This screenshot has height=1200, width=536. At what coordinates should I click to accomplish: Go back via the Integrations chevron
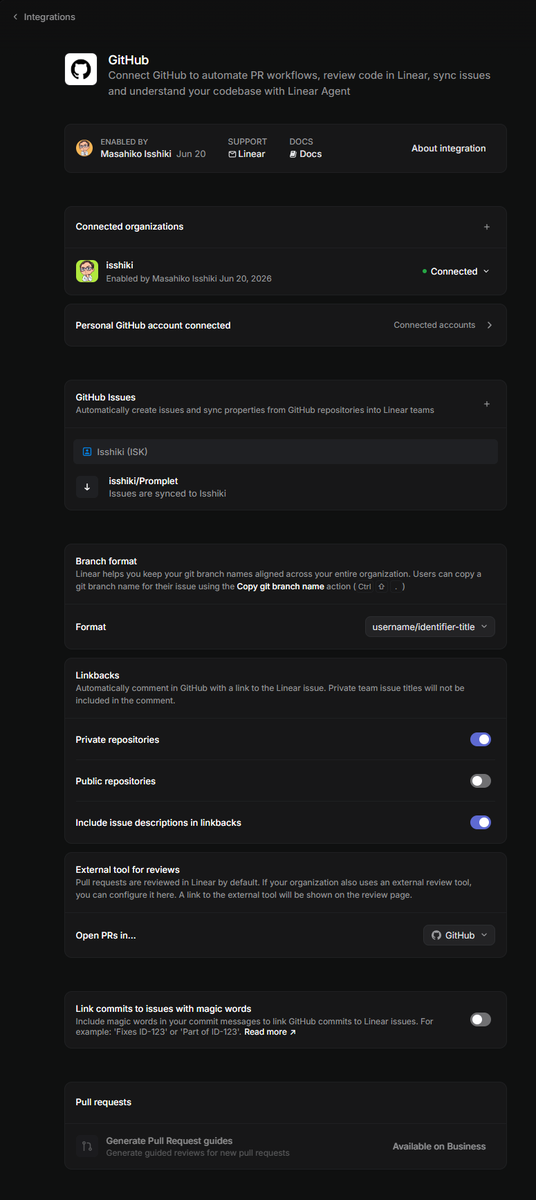[x=15, y=17]
